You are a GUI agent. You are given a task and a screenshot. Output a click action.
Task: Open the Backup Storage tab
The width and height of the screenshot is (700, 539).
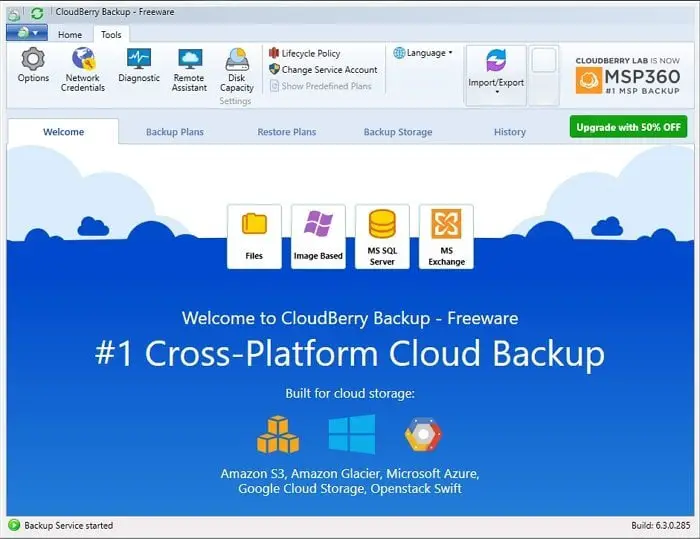[398, 132]
